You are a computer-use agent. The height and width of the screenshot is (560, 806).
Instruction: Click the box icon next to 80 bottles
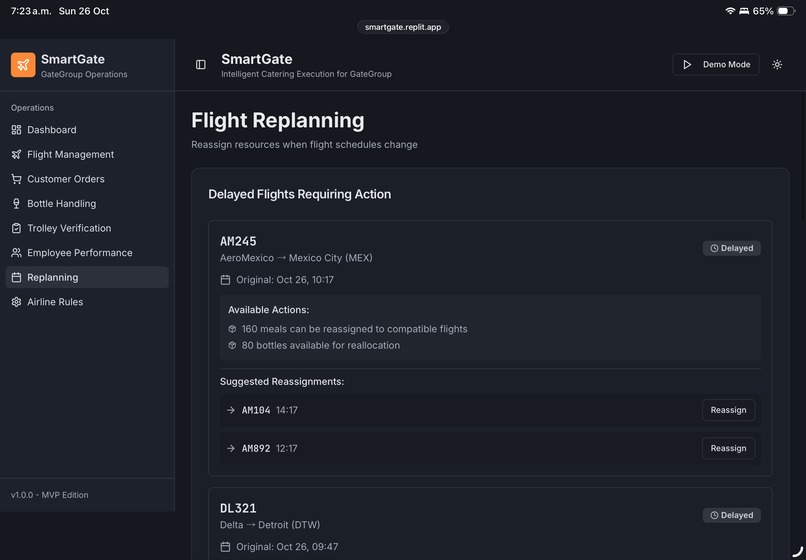[x=232, y=345]
